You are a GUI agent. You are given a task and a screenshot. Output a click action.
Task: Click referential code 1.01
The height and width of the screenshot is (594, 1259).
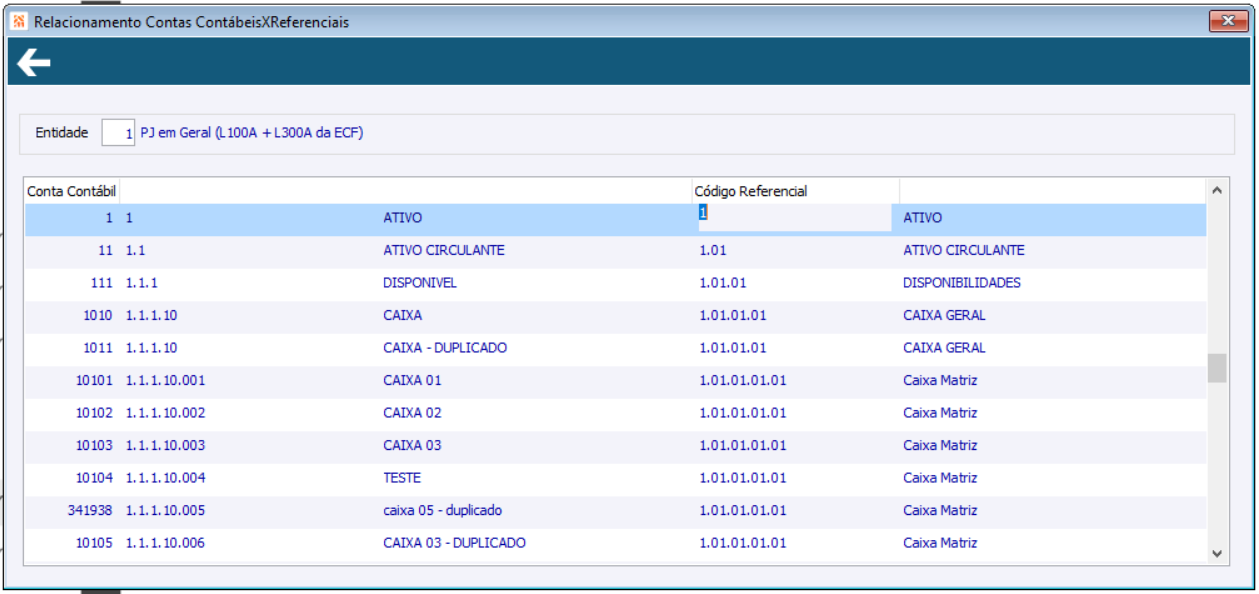[712, 250]
